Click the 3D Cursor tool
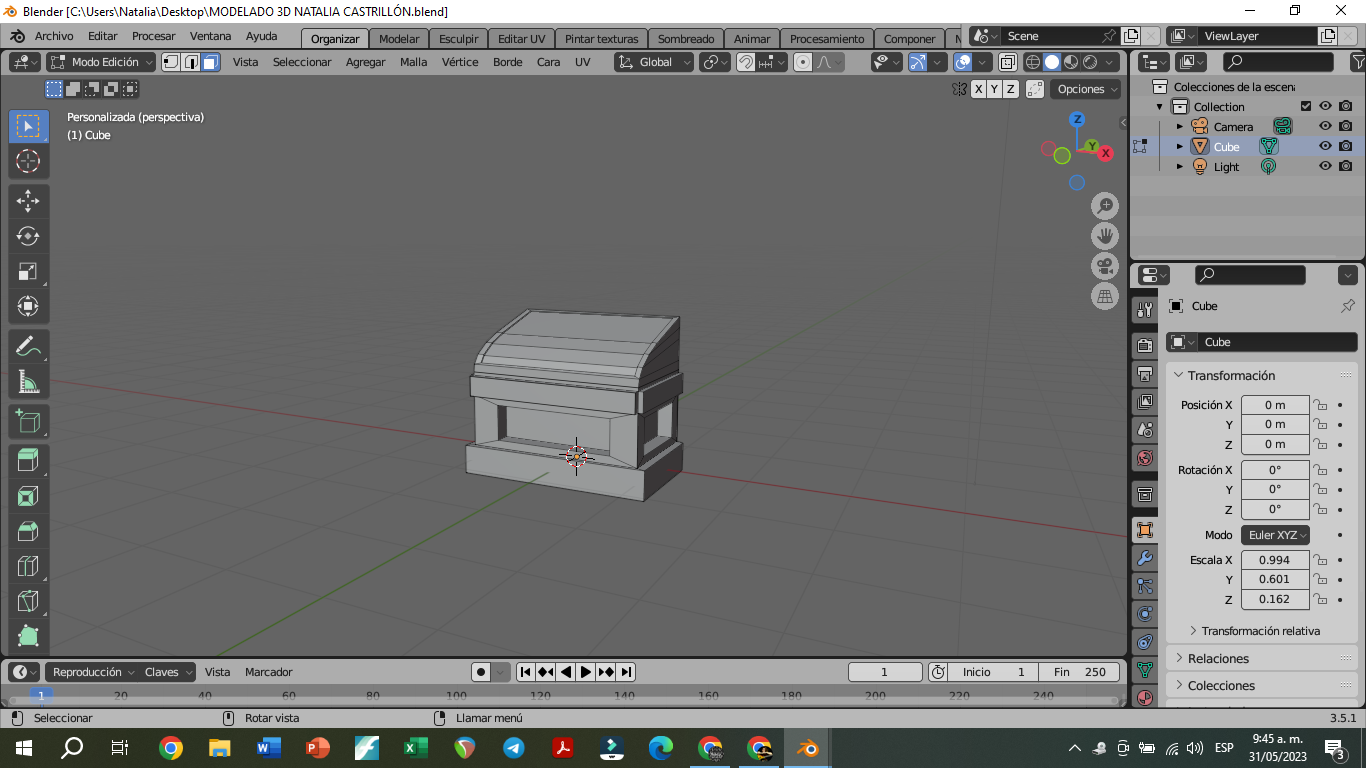Screen dimensions: 1366x768 (28, 161)
